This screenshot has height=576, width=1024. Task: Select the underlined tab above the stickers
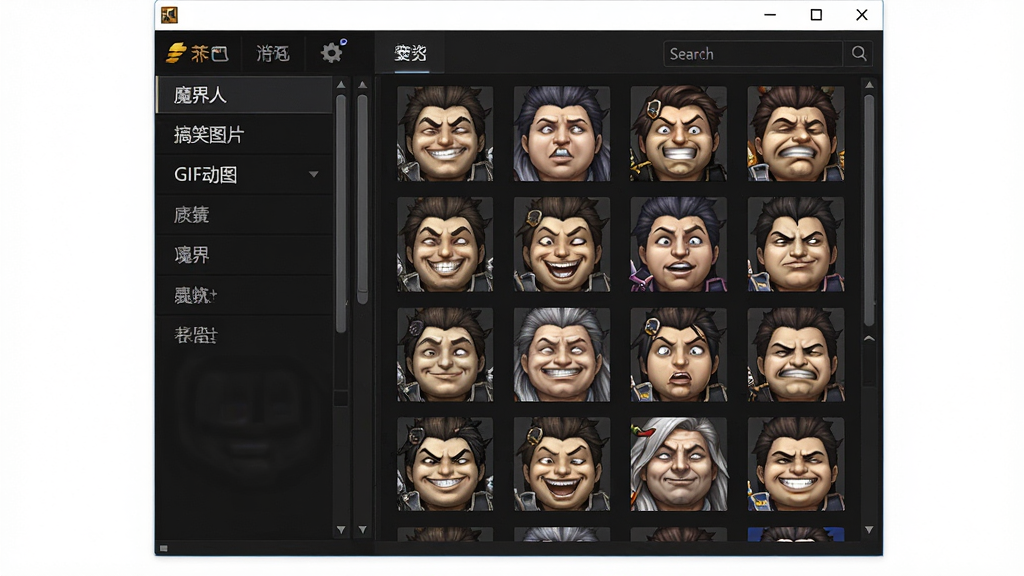(411, 54)
